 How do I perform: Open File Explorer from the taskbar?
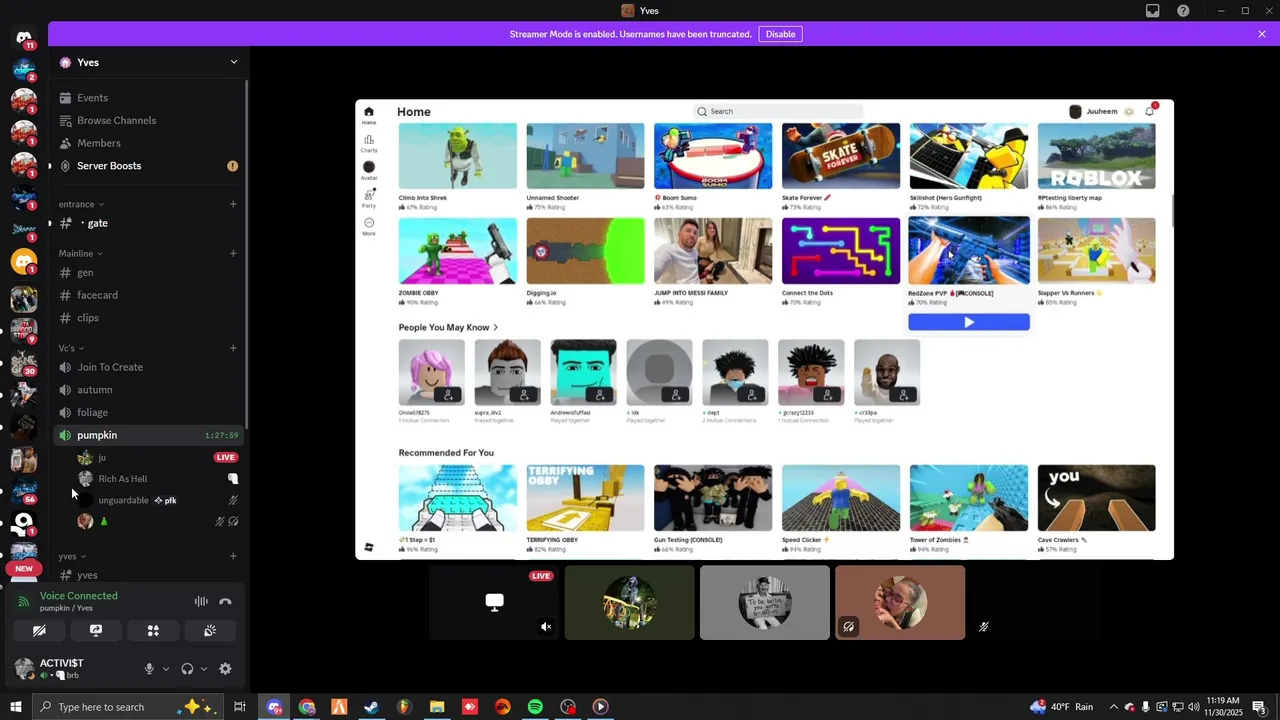point(437,707)
